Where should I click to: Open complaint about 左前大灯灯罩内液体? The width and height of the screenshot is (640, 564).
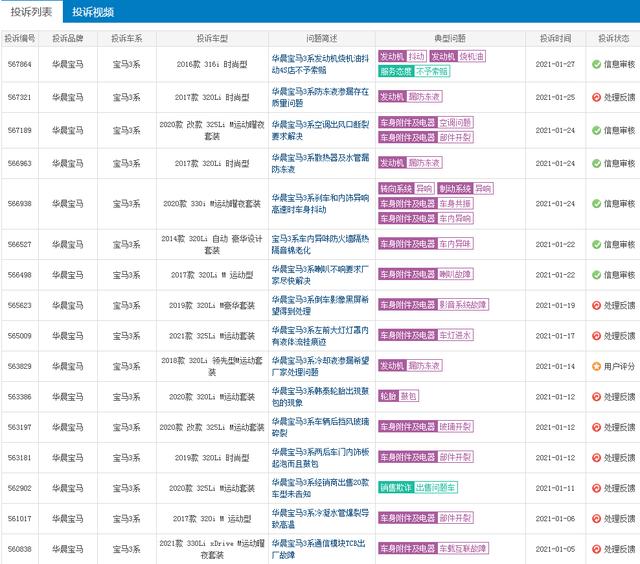[320, 335]
